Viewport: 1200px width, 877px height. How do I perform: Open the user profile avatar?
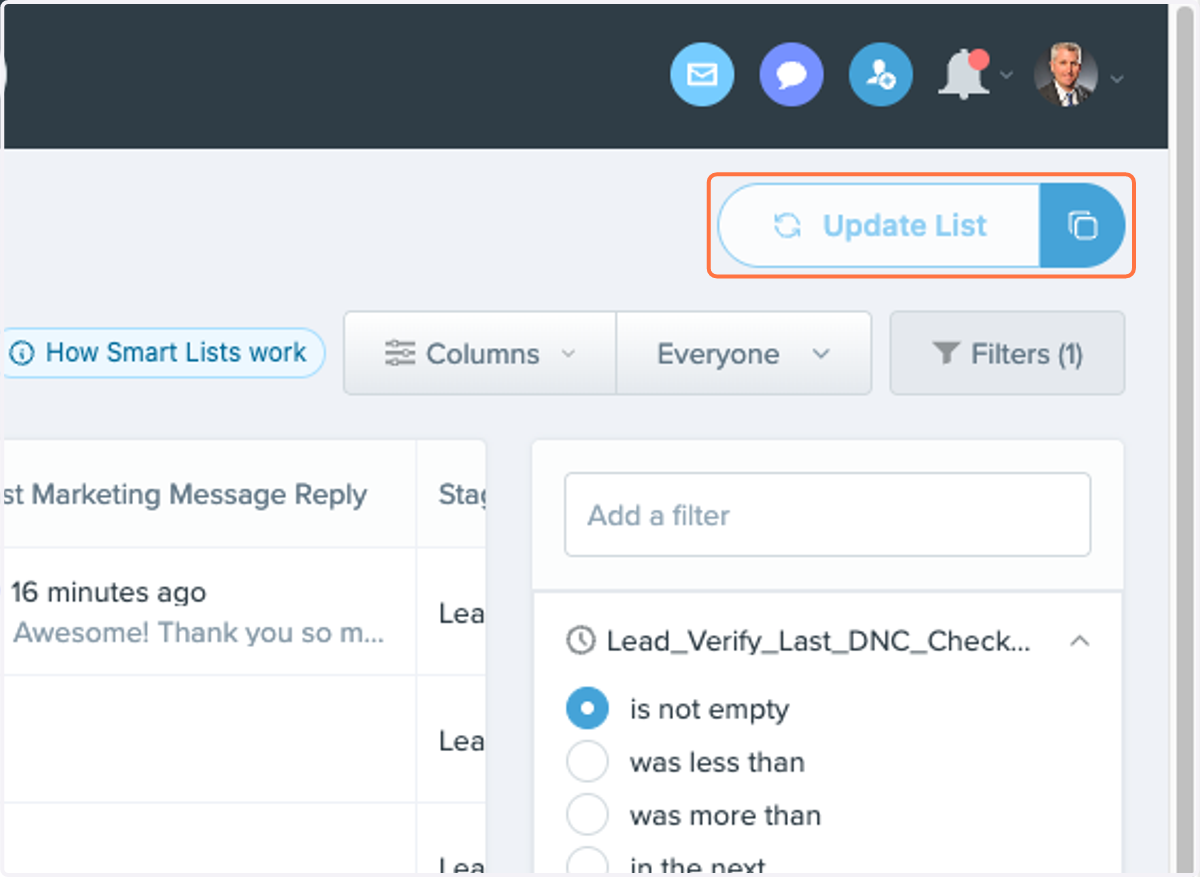coord(1065,75)
